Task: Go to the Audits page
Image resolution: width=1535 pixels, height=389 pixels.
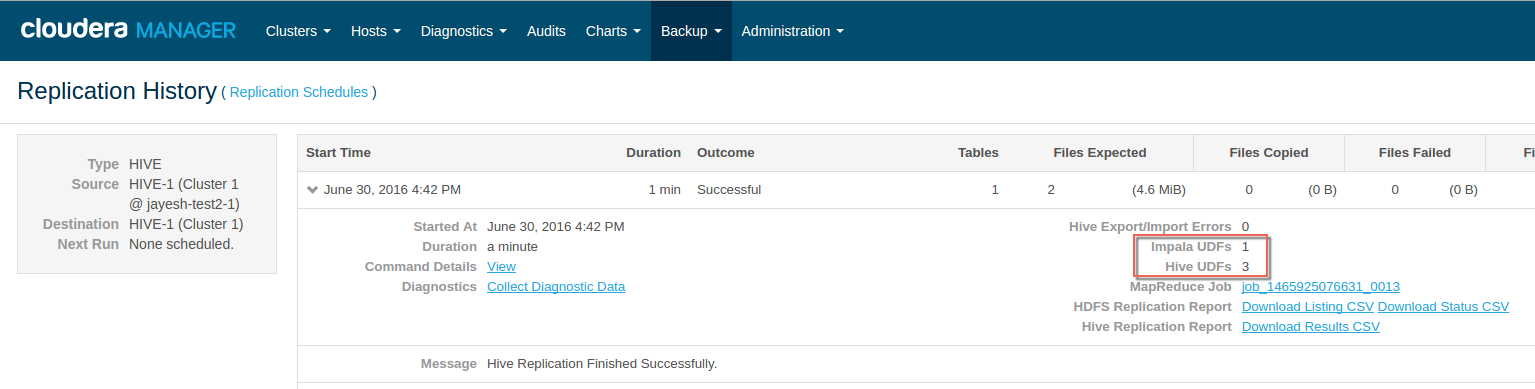Action: [x=546, y=31]
